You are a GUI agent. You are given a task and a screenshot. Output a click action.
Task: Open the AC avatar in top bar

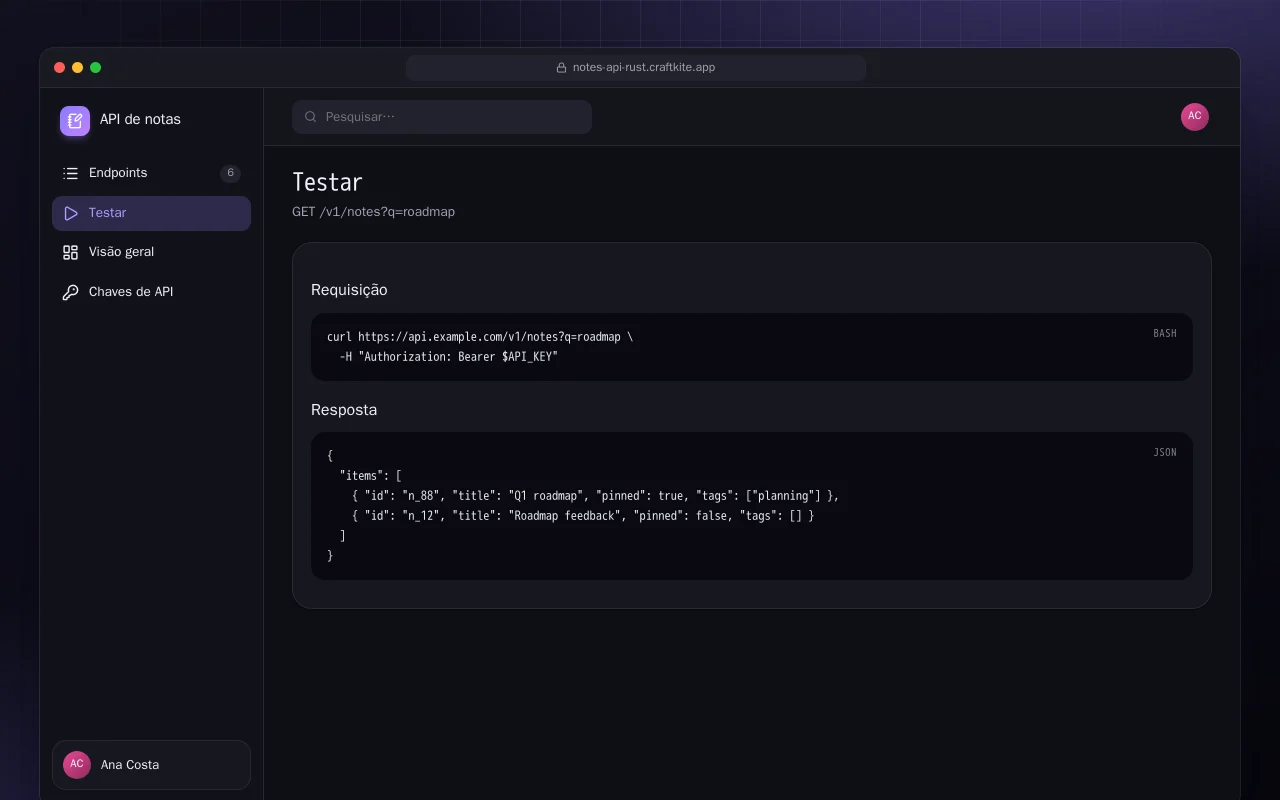point(1195,117)
